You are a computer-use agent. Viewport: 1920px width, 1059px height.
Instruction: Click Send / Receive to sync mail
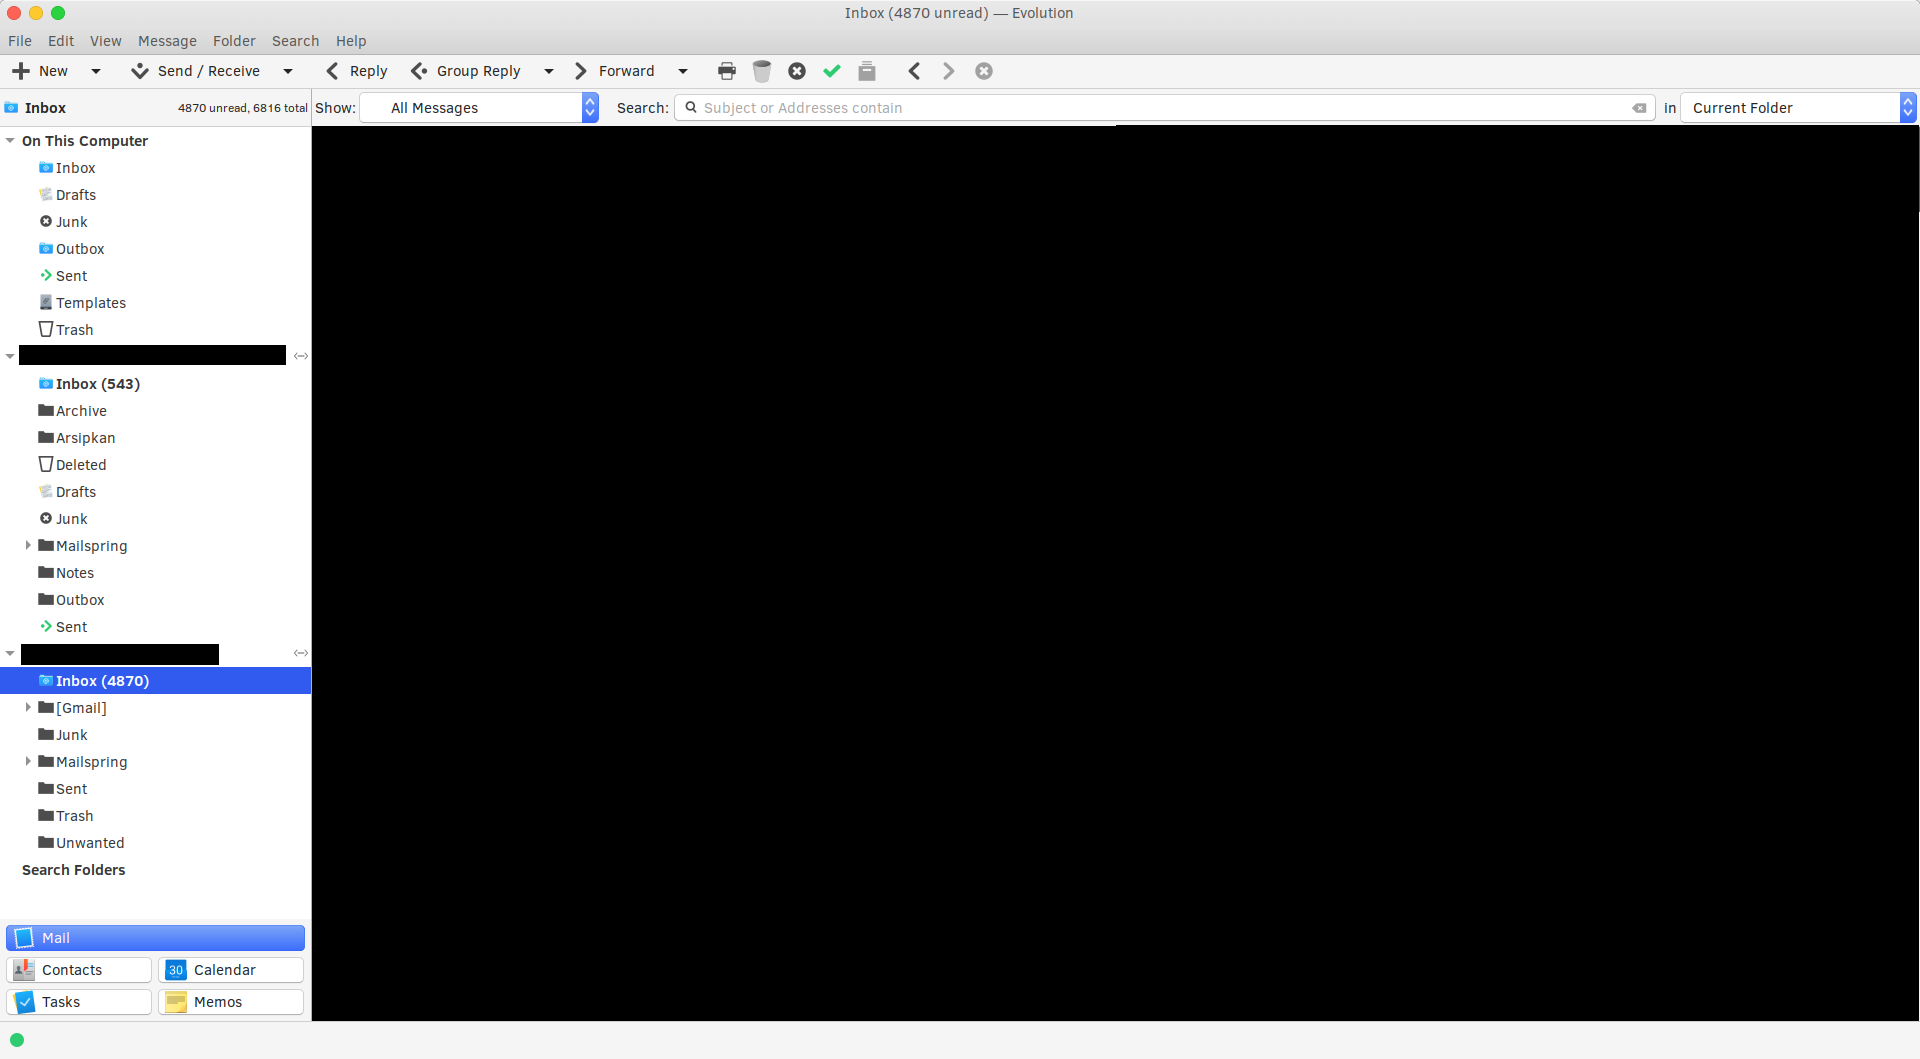[x=197, y=71]
